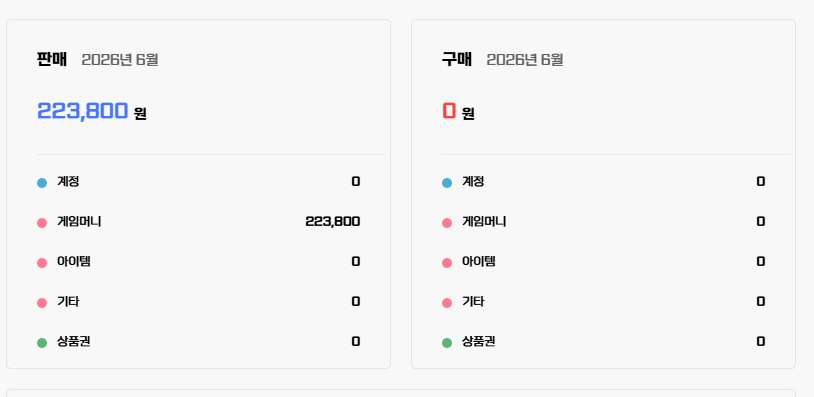The width and height of the screenshot is (814, 397).
Task: Click the pink dot beside 기타 in 판매 card
Action: (42, 303)
